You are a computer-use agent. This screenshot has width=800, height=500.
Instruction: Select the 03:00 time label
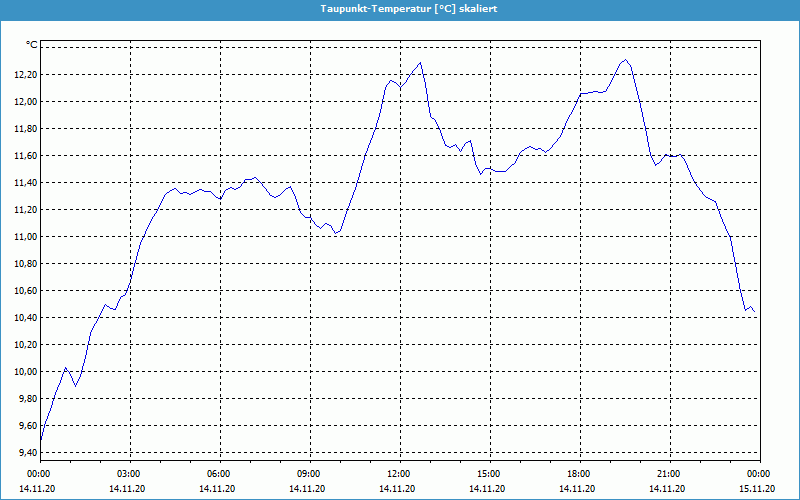click(x=128, y=473)
